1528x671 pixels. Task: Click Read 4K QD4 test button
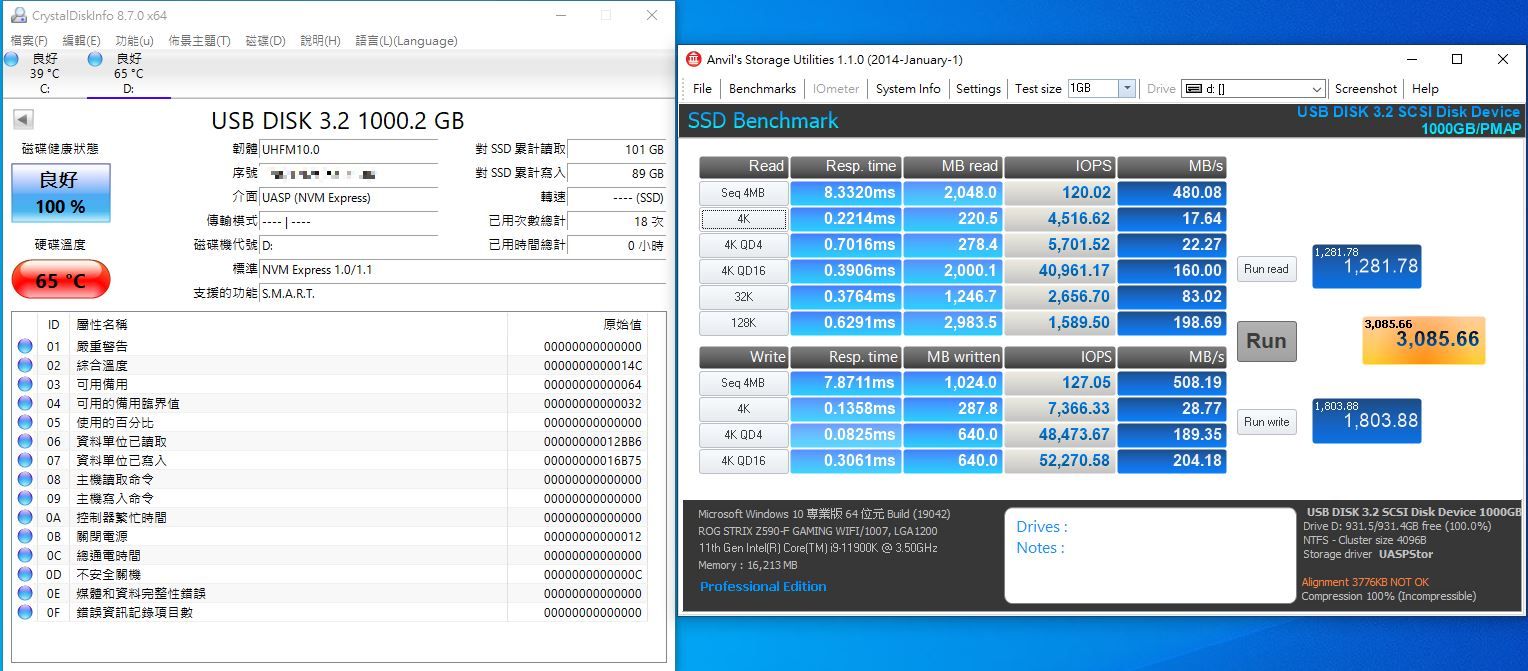point(743,245)
